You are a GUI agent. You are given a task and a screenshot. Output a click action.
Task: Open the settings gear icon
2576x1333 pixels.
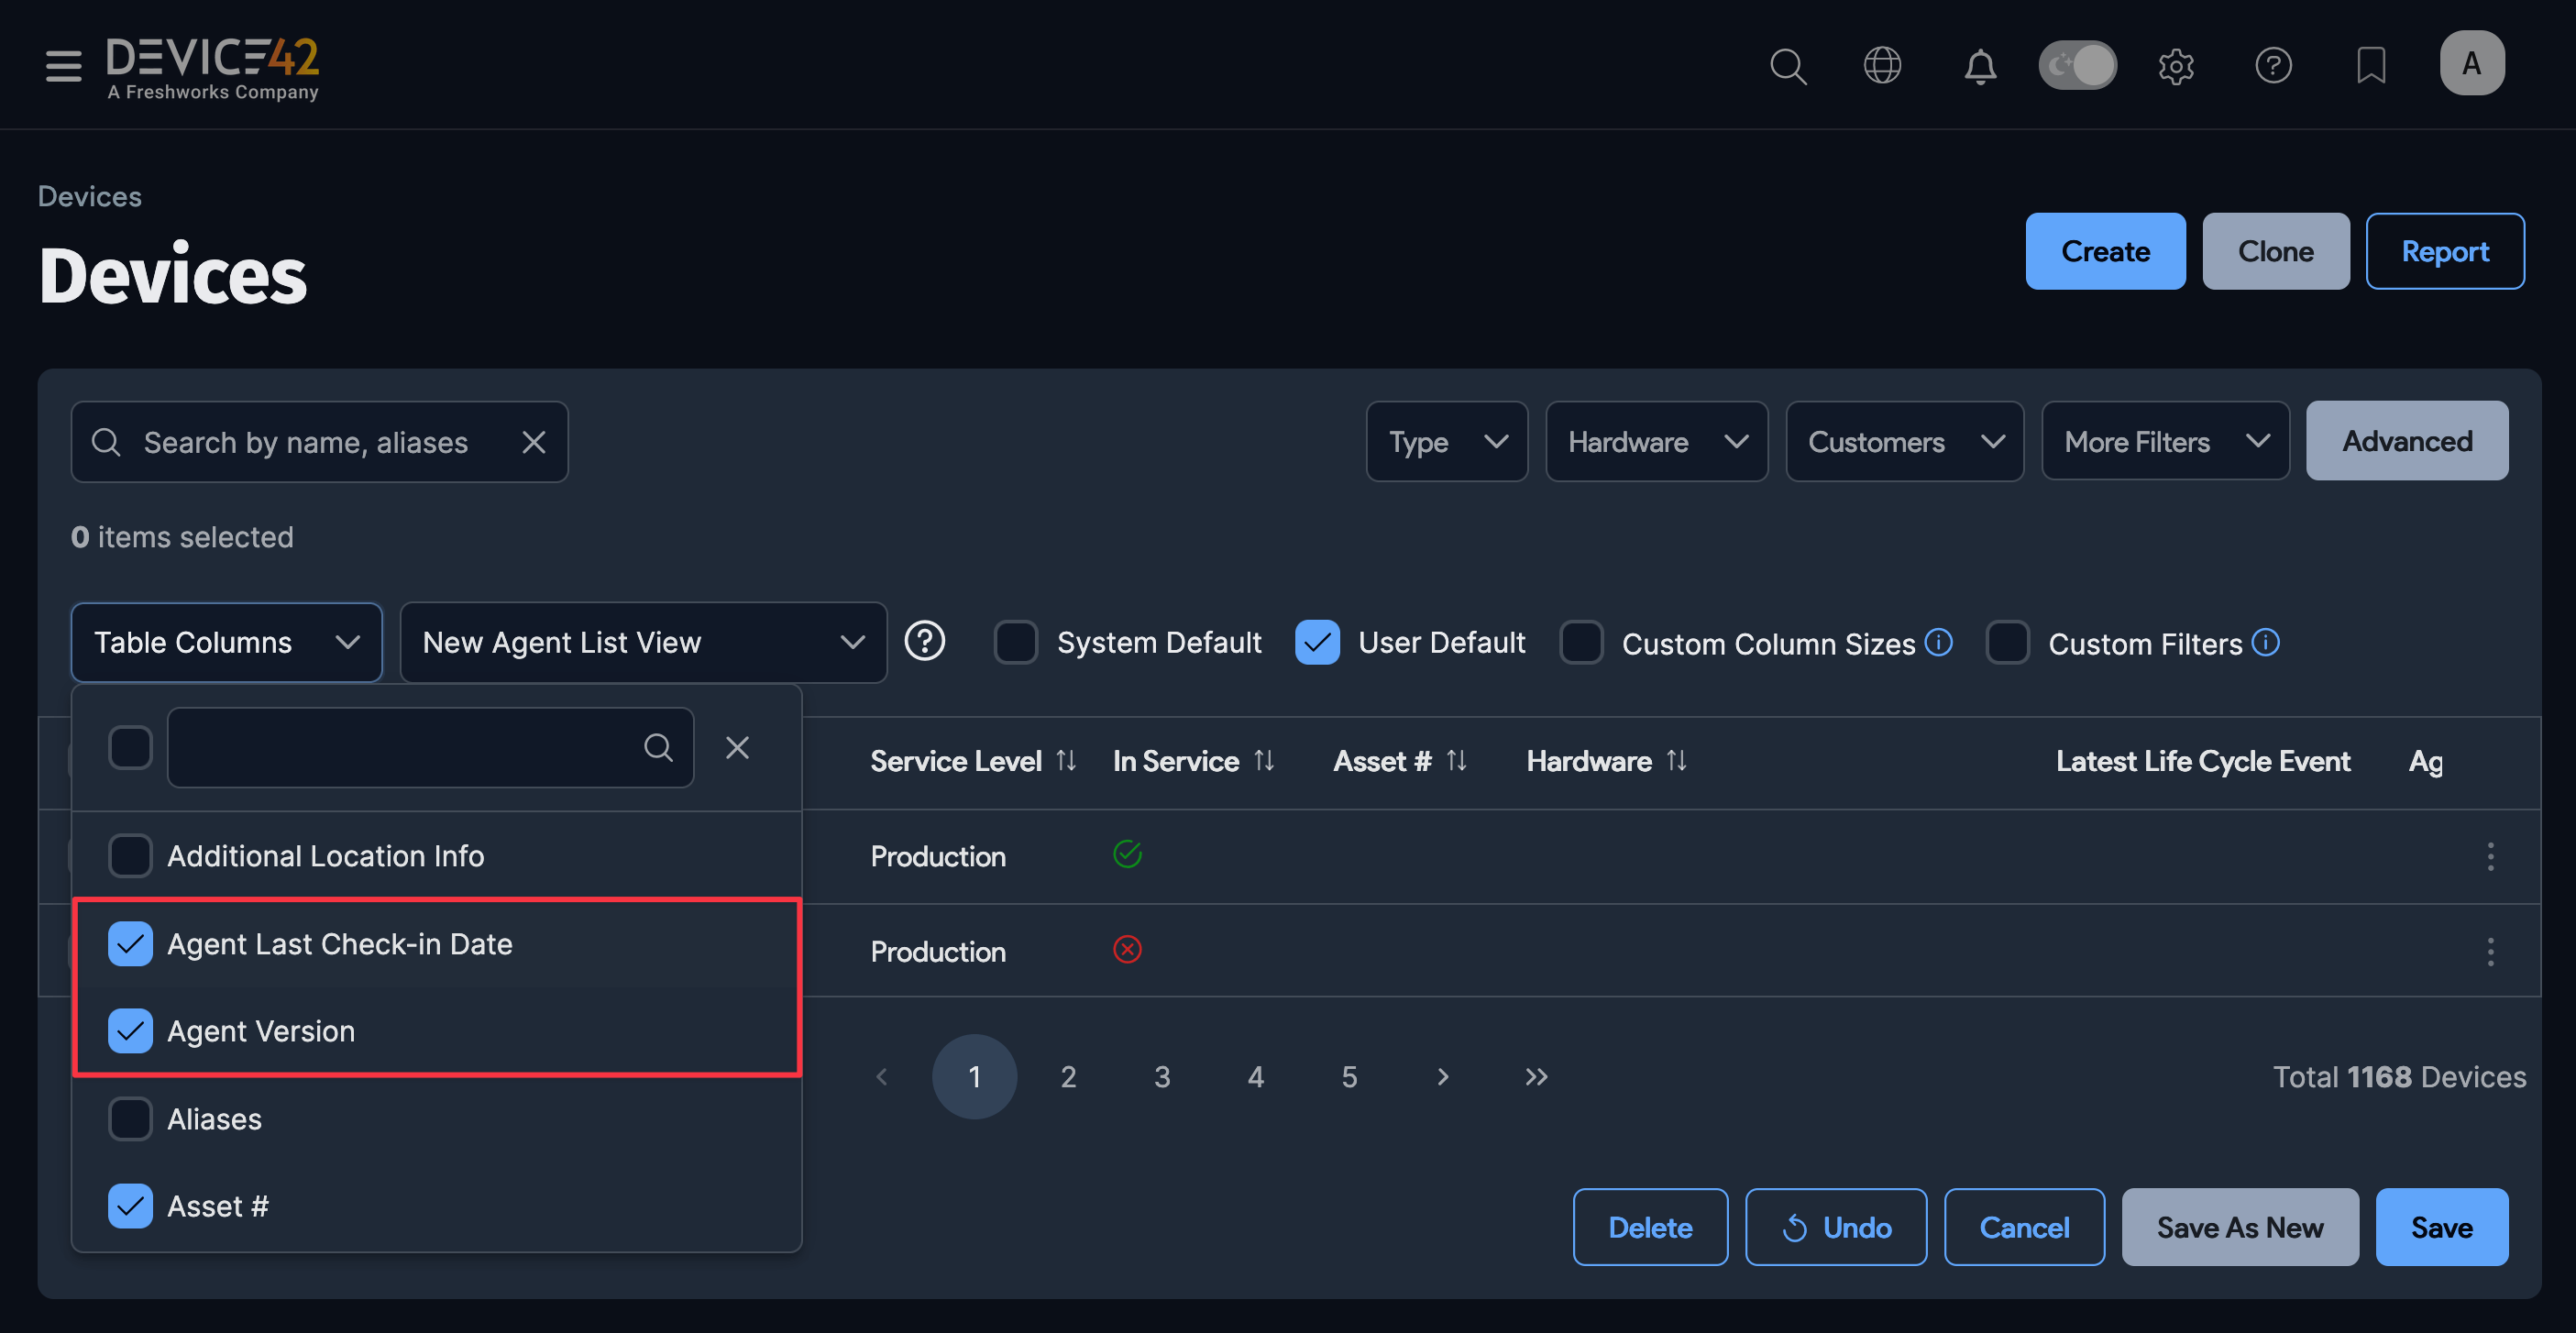[x=2175, y=66]
